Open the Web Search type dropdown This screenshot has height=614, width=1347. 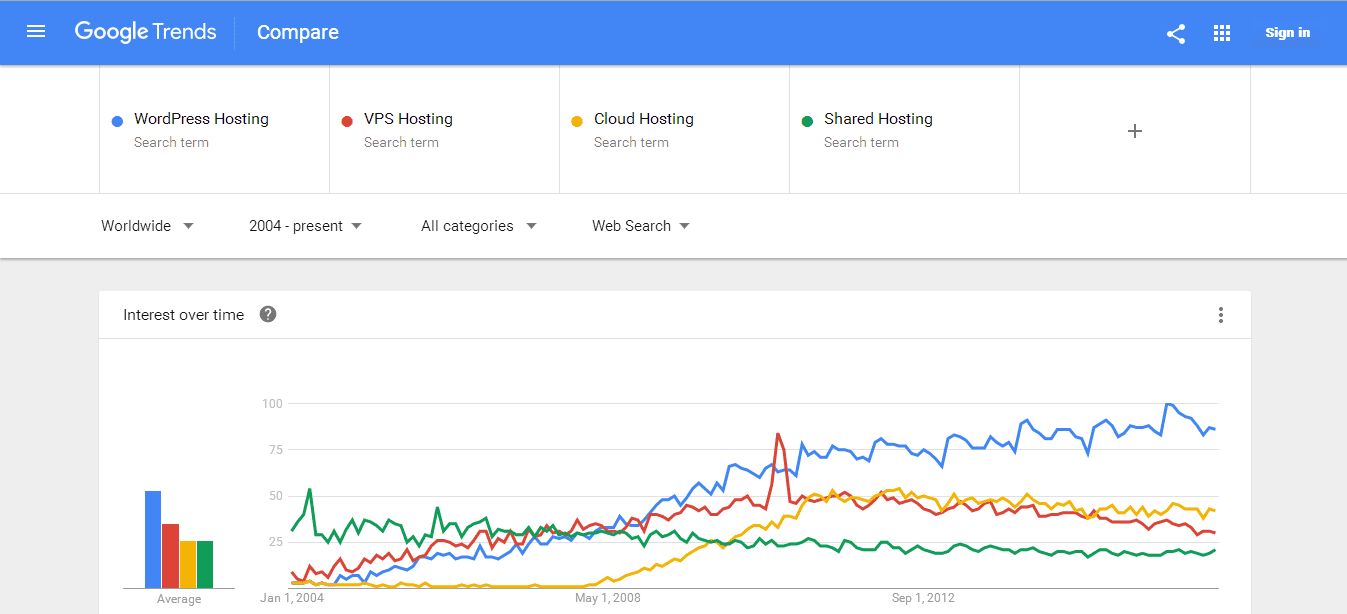click(641, 226)
